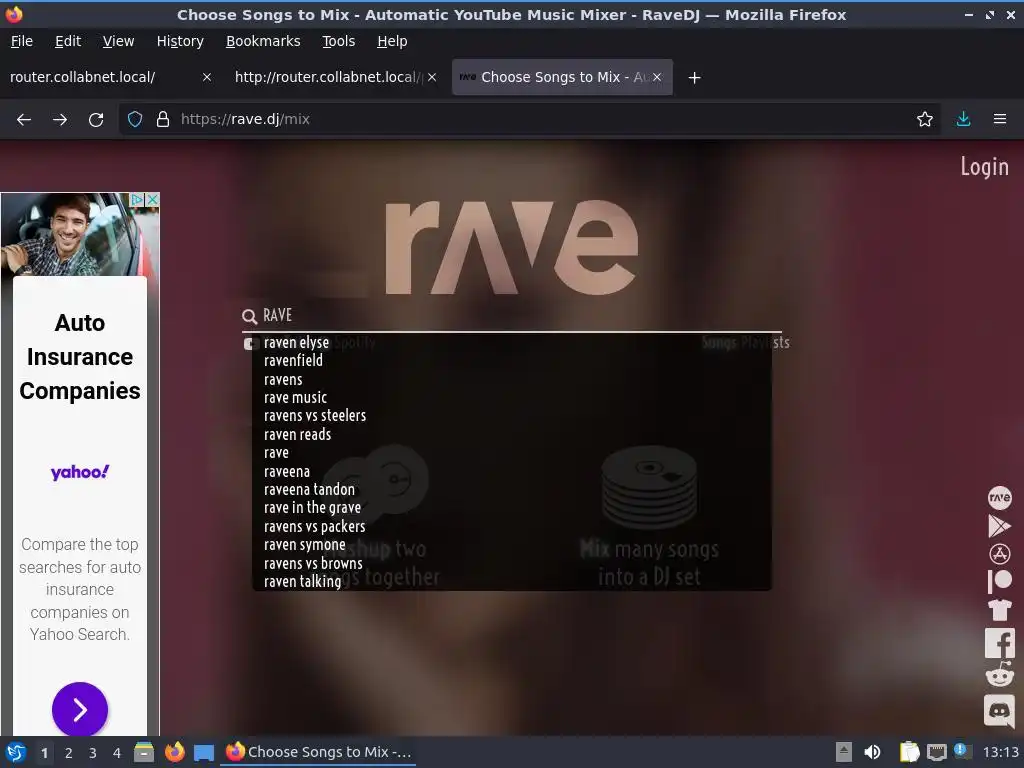This screenshot has height=768, width=1024.
Task: Click the show desktop icon in taskbar
Action: pos(204,752)
